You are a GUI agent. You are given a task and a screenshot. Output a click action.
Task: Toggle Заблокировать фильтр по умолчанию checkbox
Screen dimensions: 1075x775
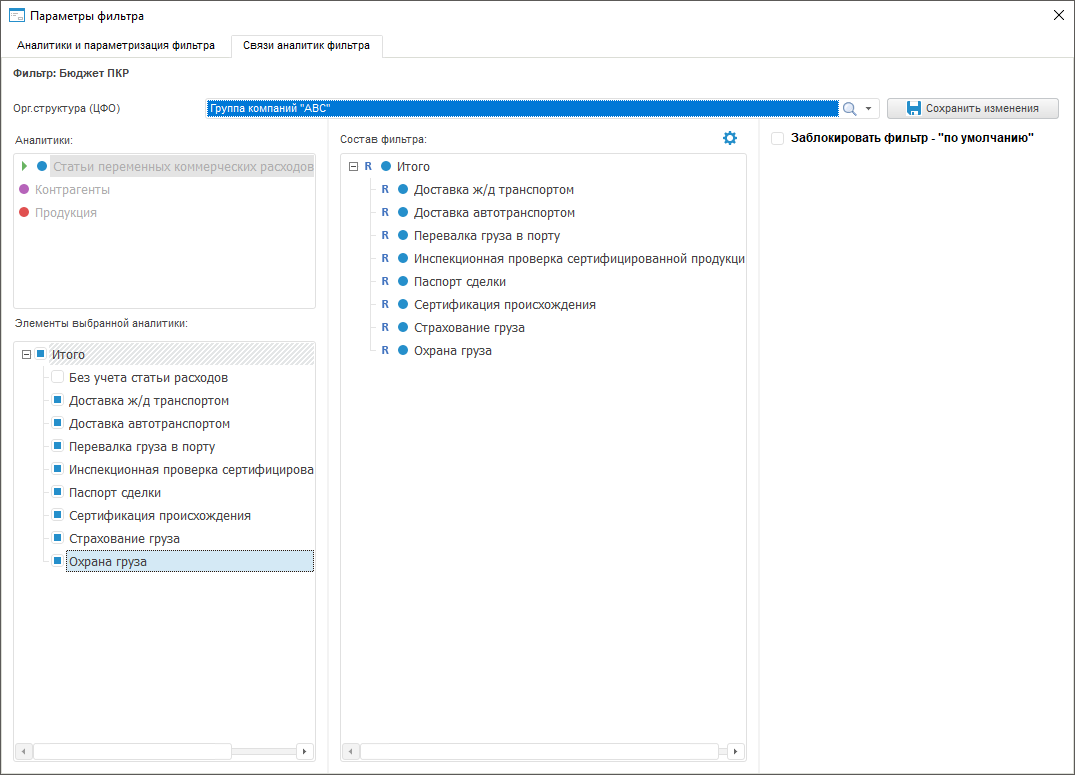click(777, 139)
